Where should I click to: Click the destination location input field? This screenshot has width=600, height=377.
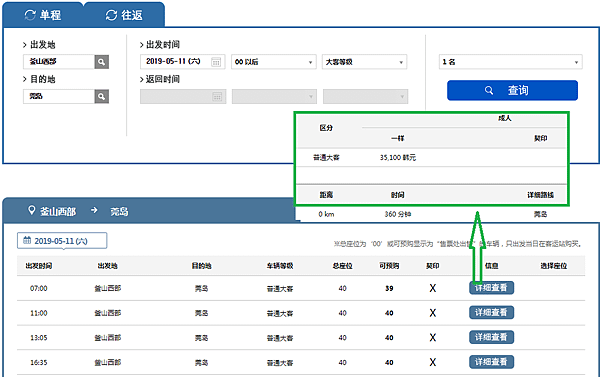click(59, 96)
